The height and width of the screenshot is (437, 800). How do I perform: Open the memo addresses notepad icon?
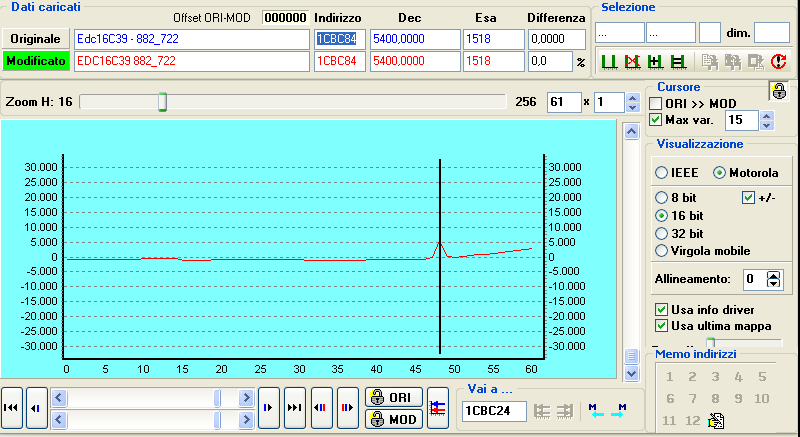pyautogui.click(x=715, y=421)
